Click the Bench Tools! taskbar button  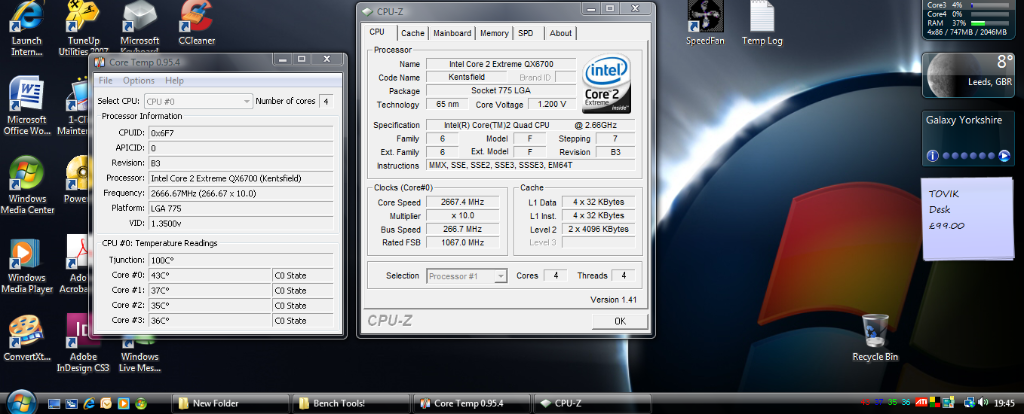click(351, 404)
